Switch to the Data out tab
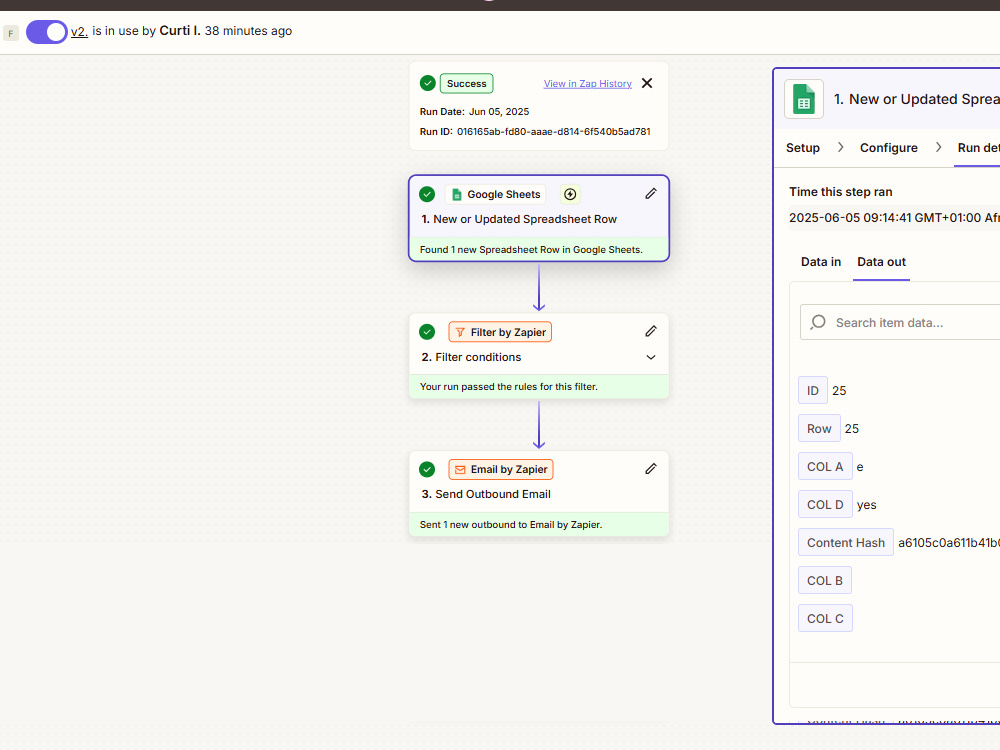Viewport: 1000px width, 750px height. (881, 262)
